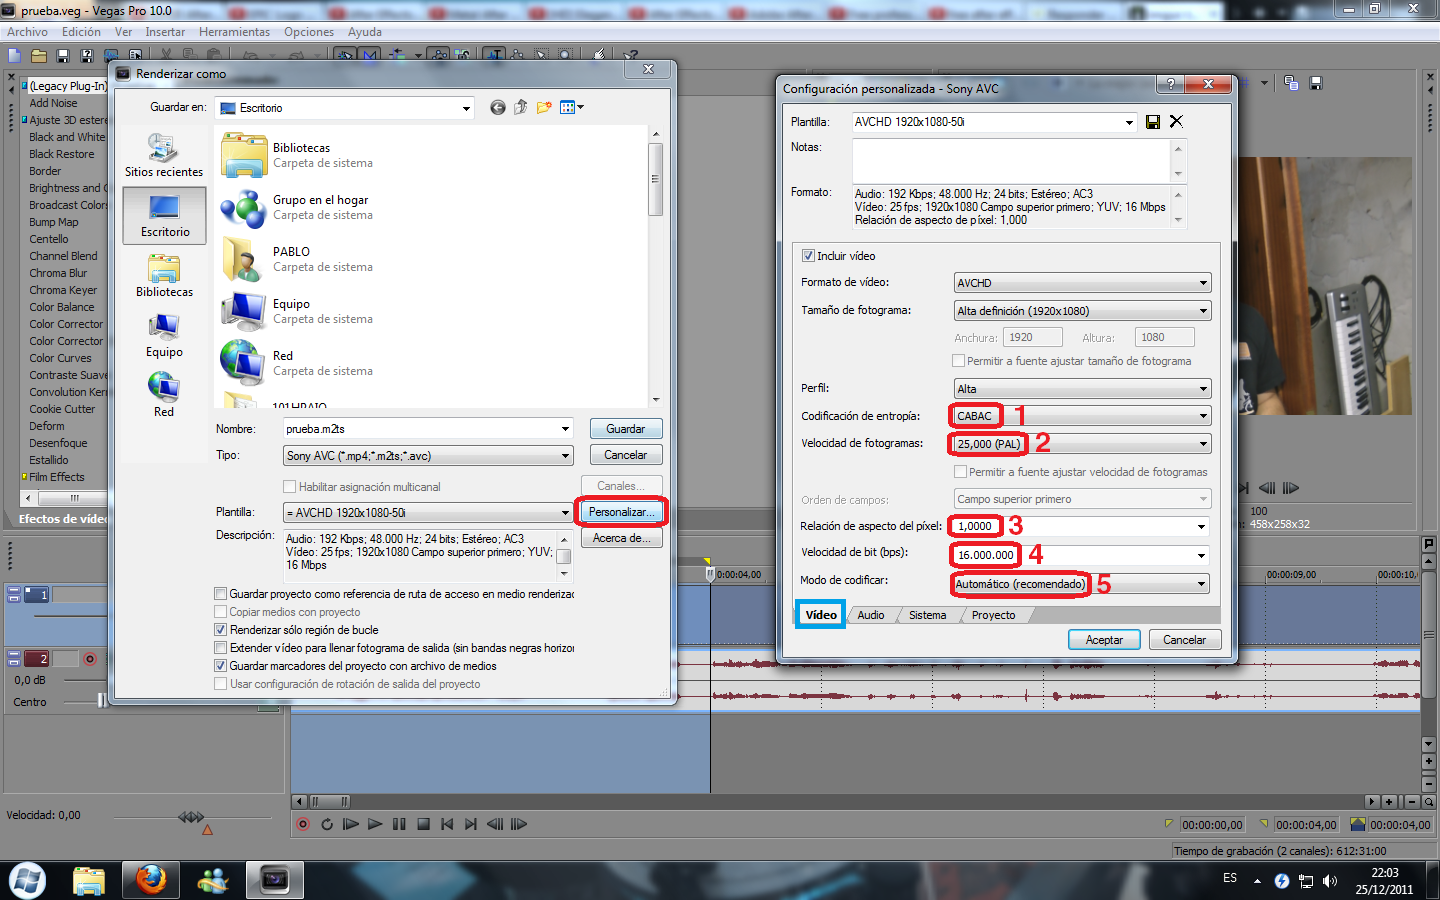Click the volume icon in system tray
The width and height of the screenshot is (1440, 900).
coord(1330,881)
